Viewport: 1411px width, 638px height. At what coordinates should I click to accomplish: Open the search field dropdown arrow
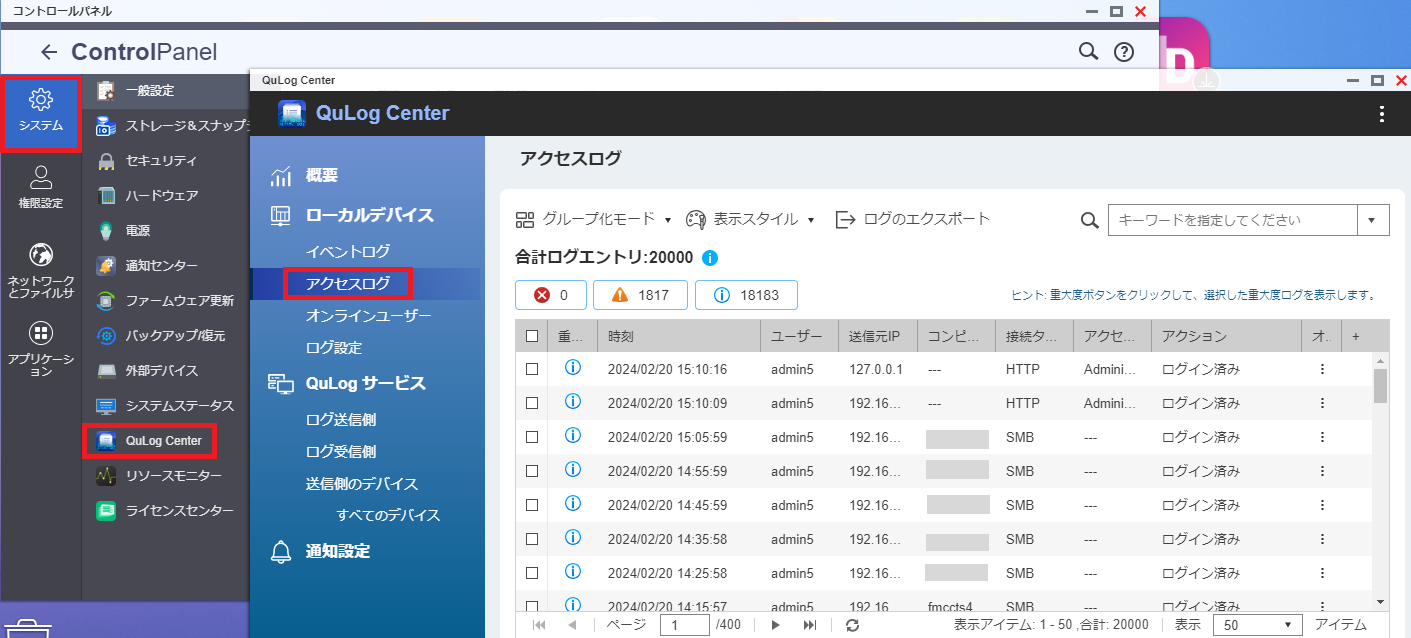1373,220
